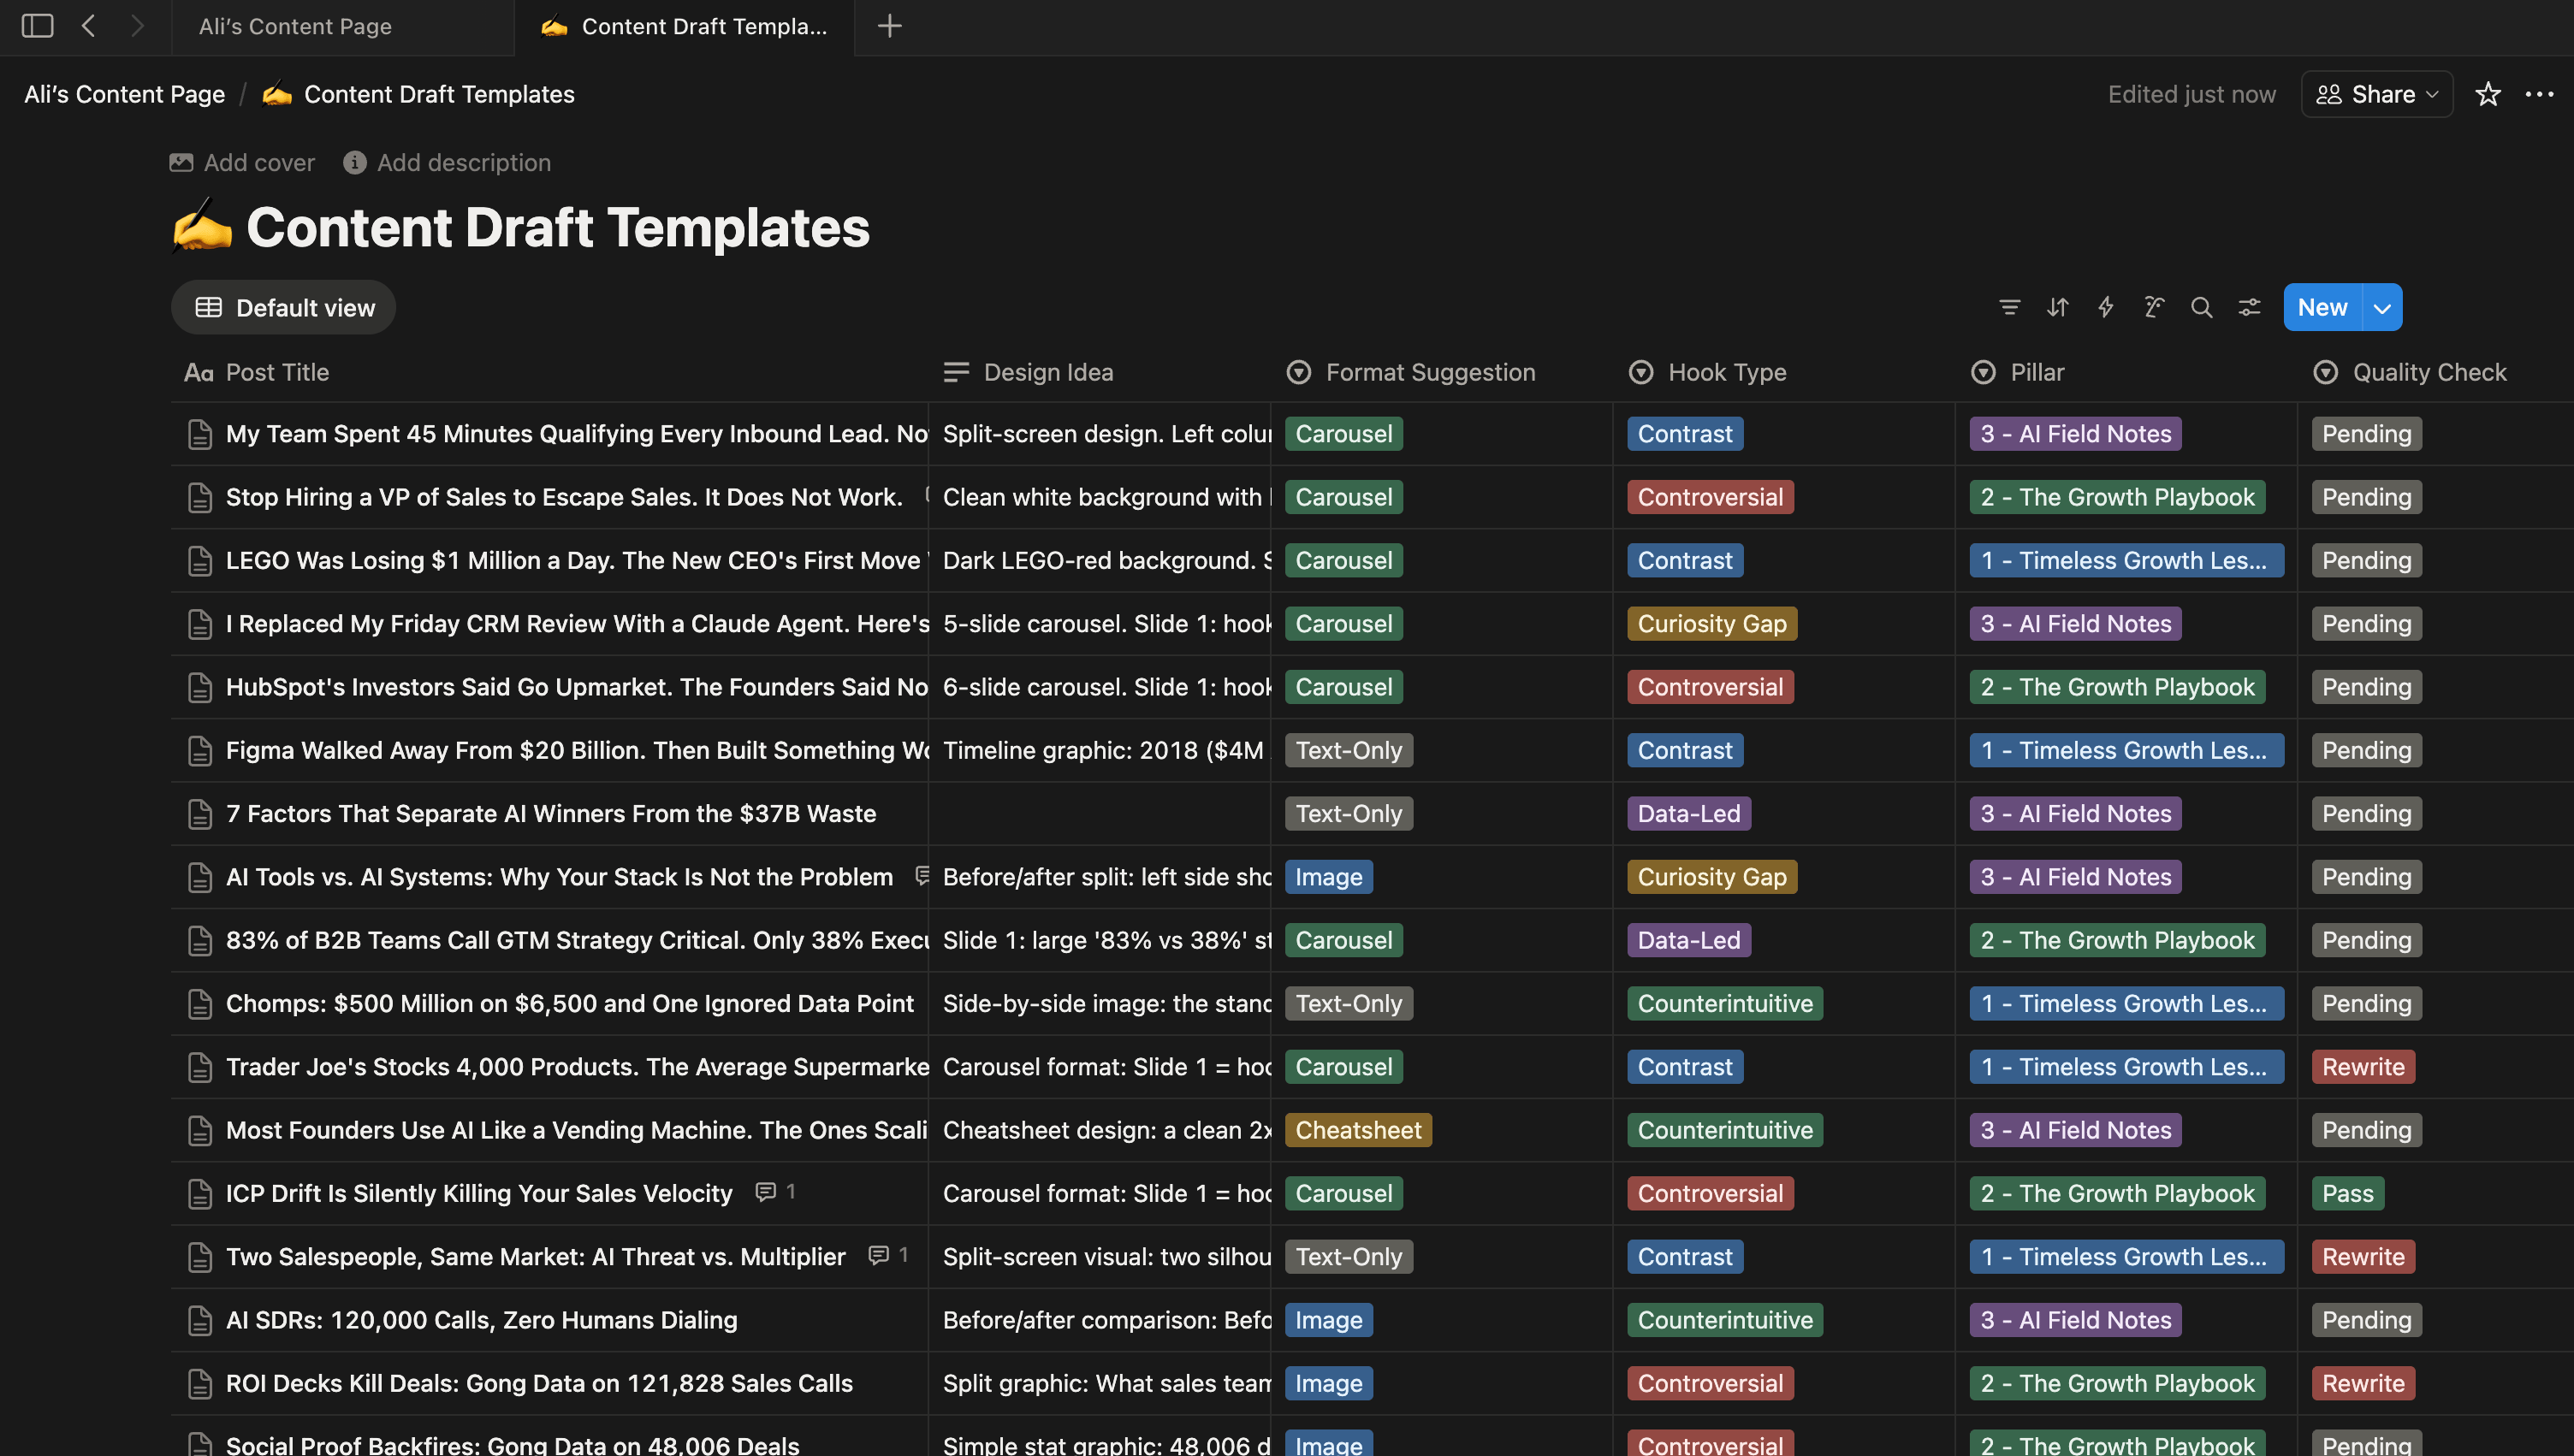Open view settings sliders icon
Viewport: 2574px width, 1456px height.
[x=2249, y=307]
